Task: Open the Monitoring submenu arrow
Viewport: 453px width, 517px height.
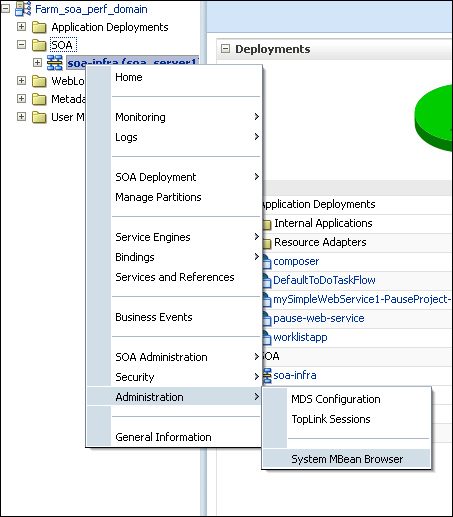Action: click(256, 117)
